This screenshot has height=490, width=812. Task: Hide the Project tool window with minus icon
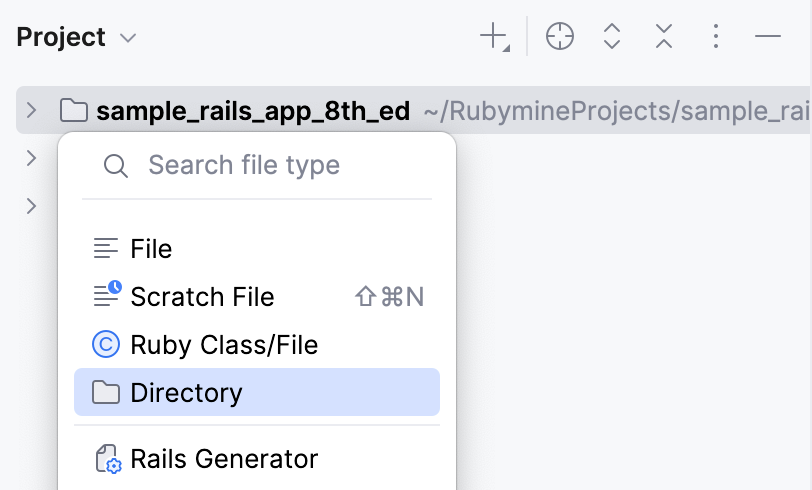tap(768, 38)
